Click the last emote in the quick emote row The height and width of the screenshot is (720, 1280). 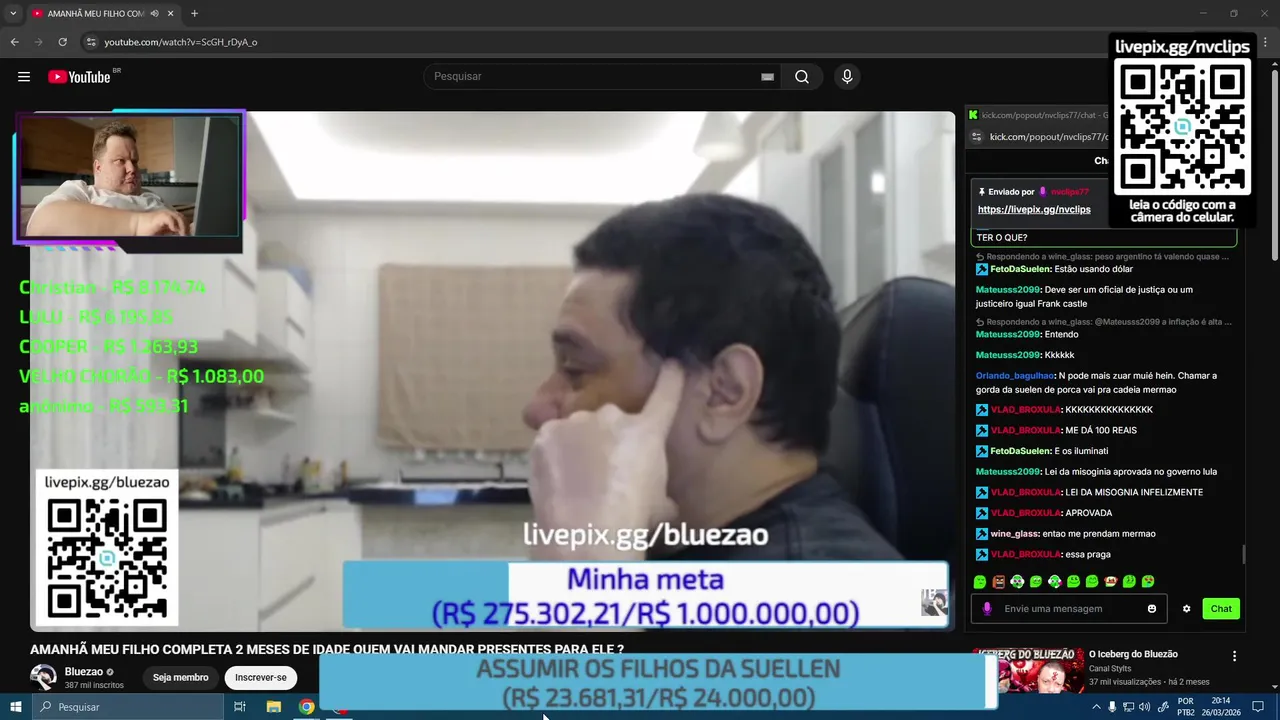[x=1149, y=582]
